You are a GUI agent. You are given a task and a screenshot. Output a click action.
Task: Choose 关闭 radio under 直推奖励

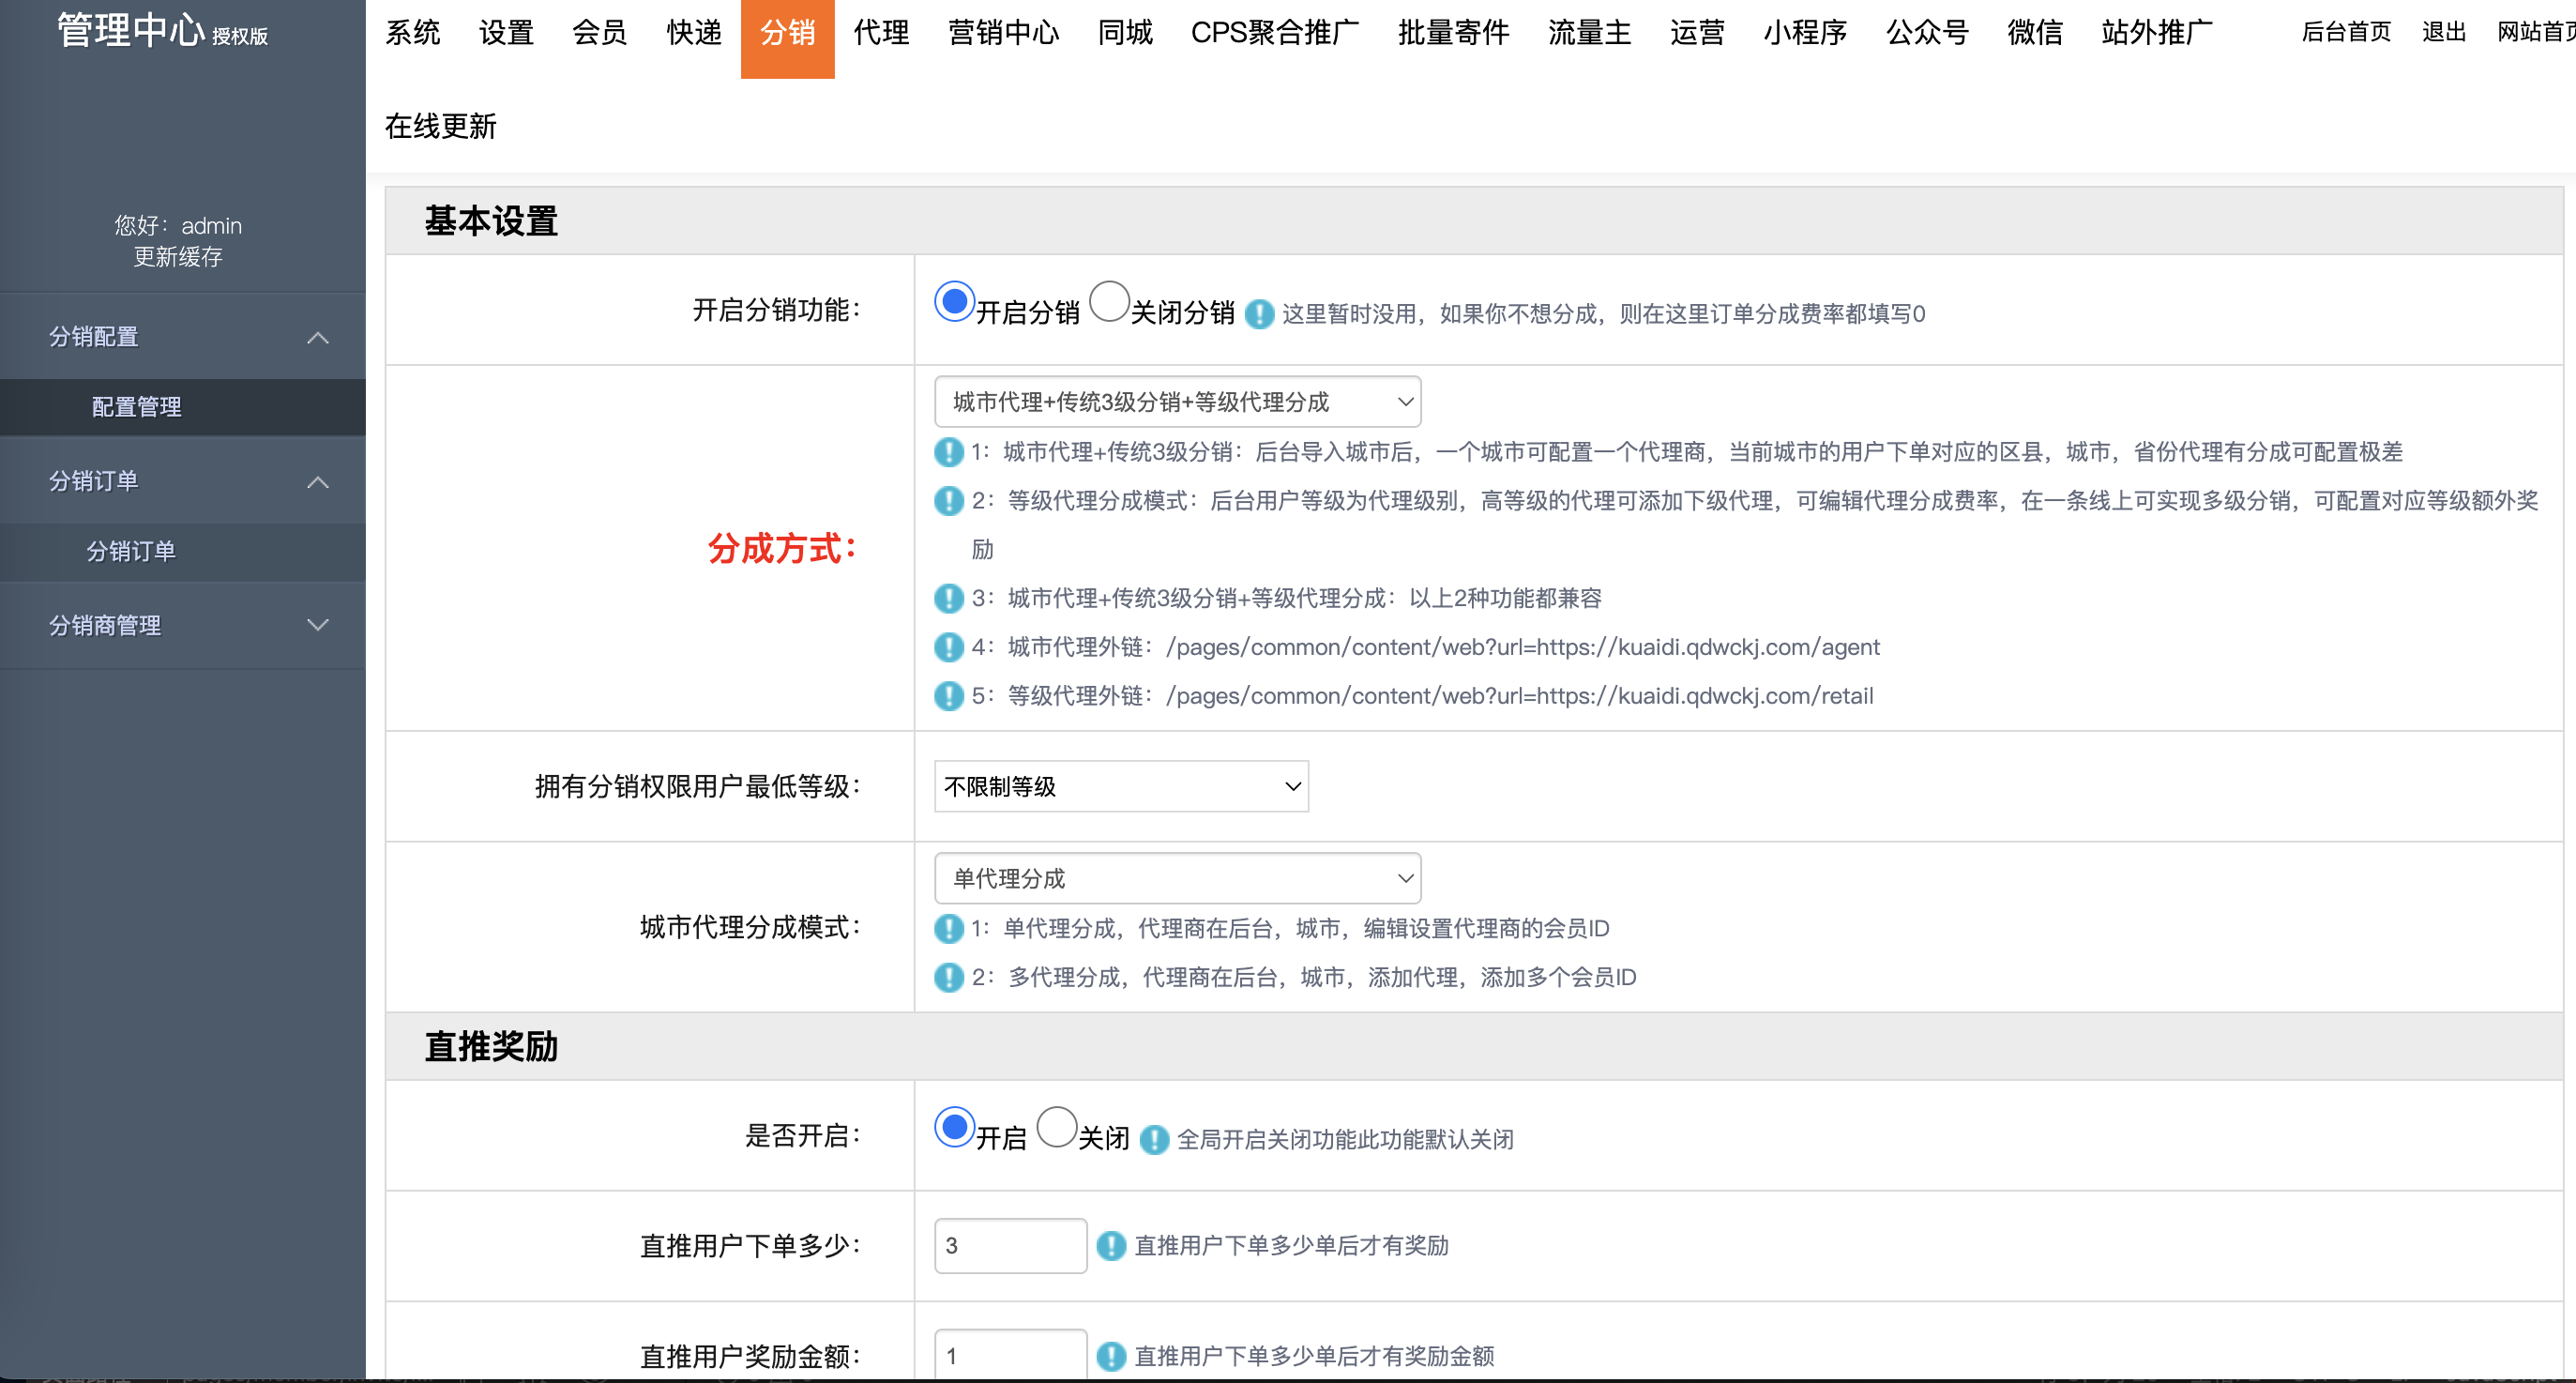click(1056, 1127)
